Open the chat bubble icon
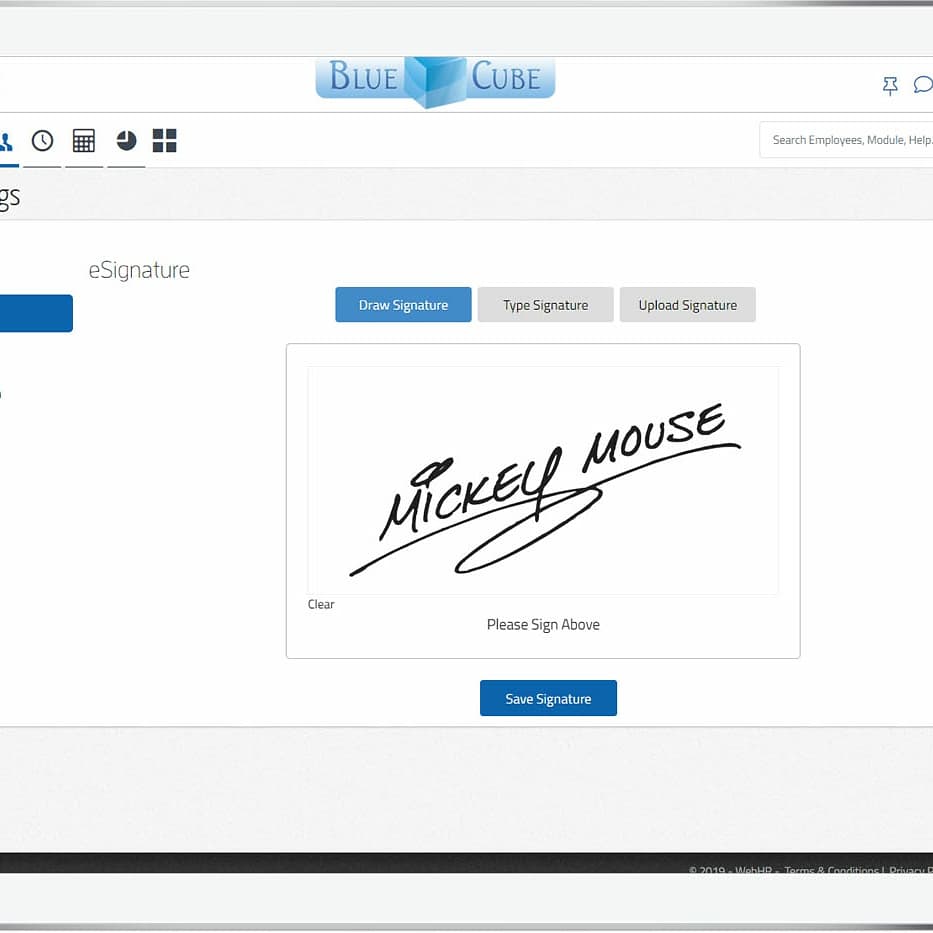933x933 pixels. [x=923, y=84]
